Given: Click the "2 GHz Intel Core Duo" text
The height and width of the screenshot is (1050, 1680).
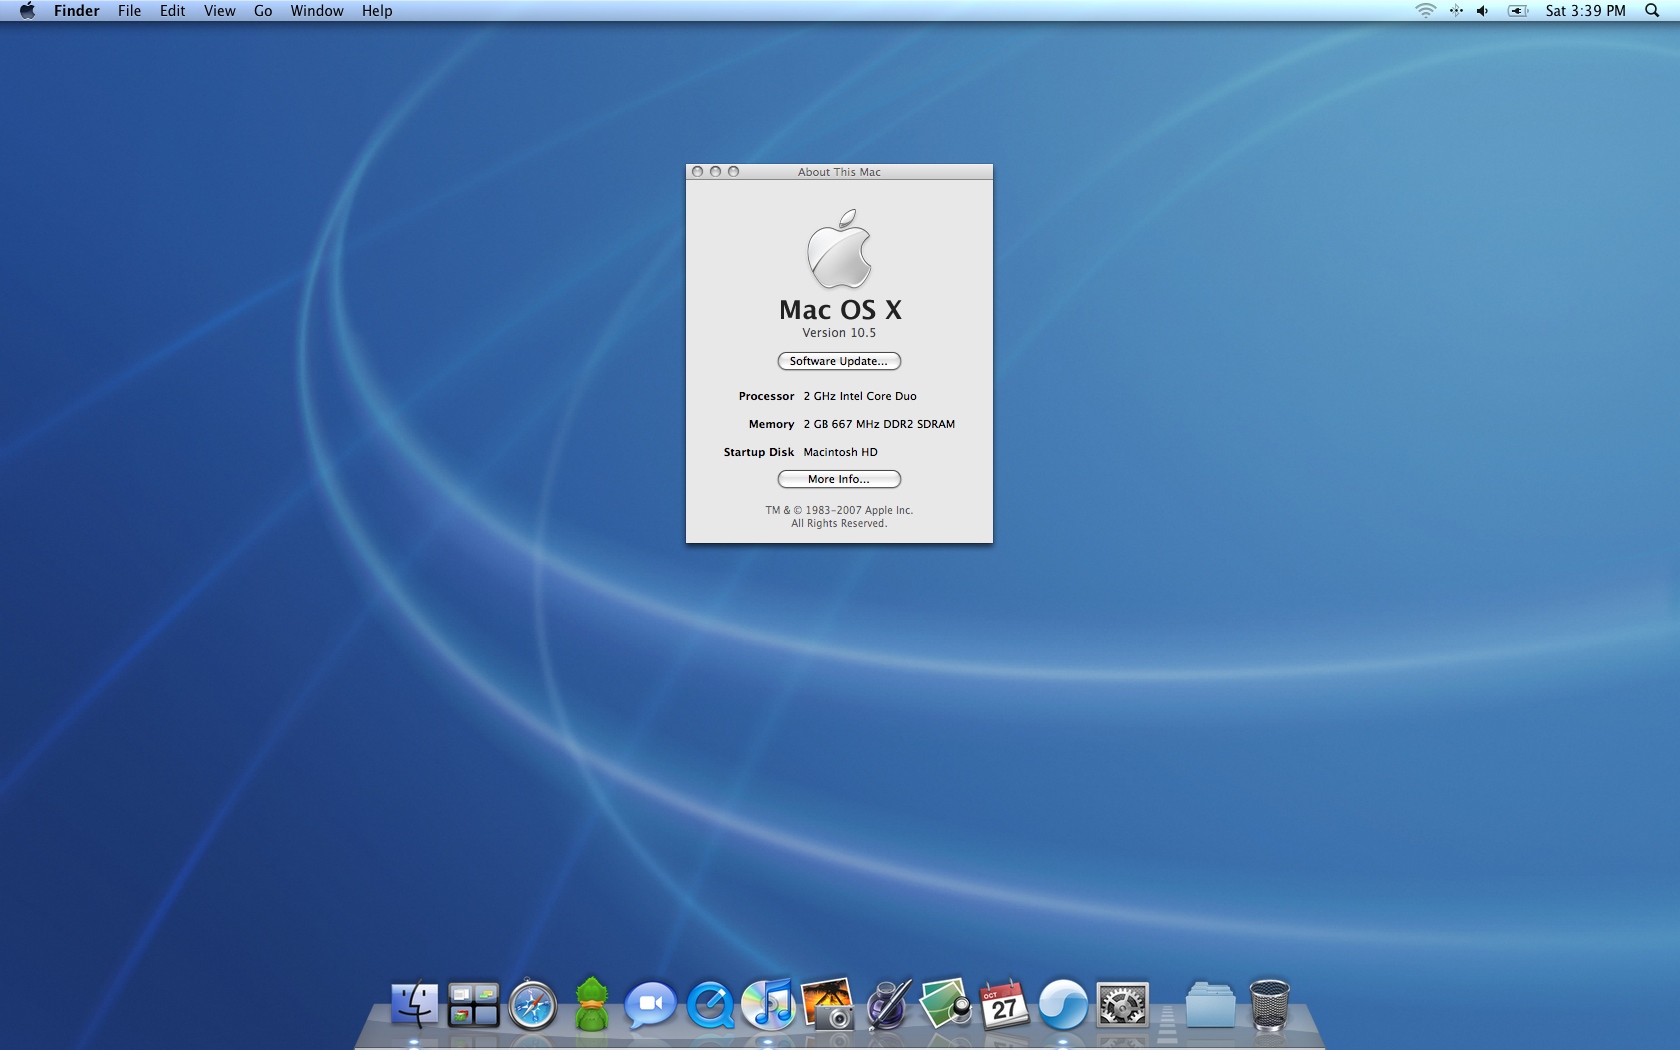Looking at the screenshot, I should [x=860, y=396].
